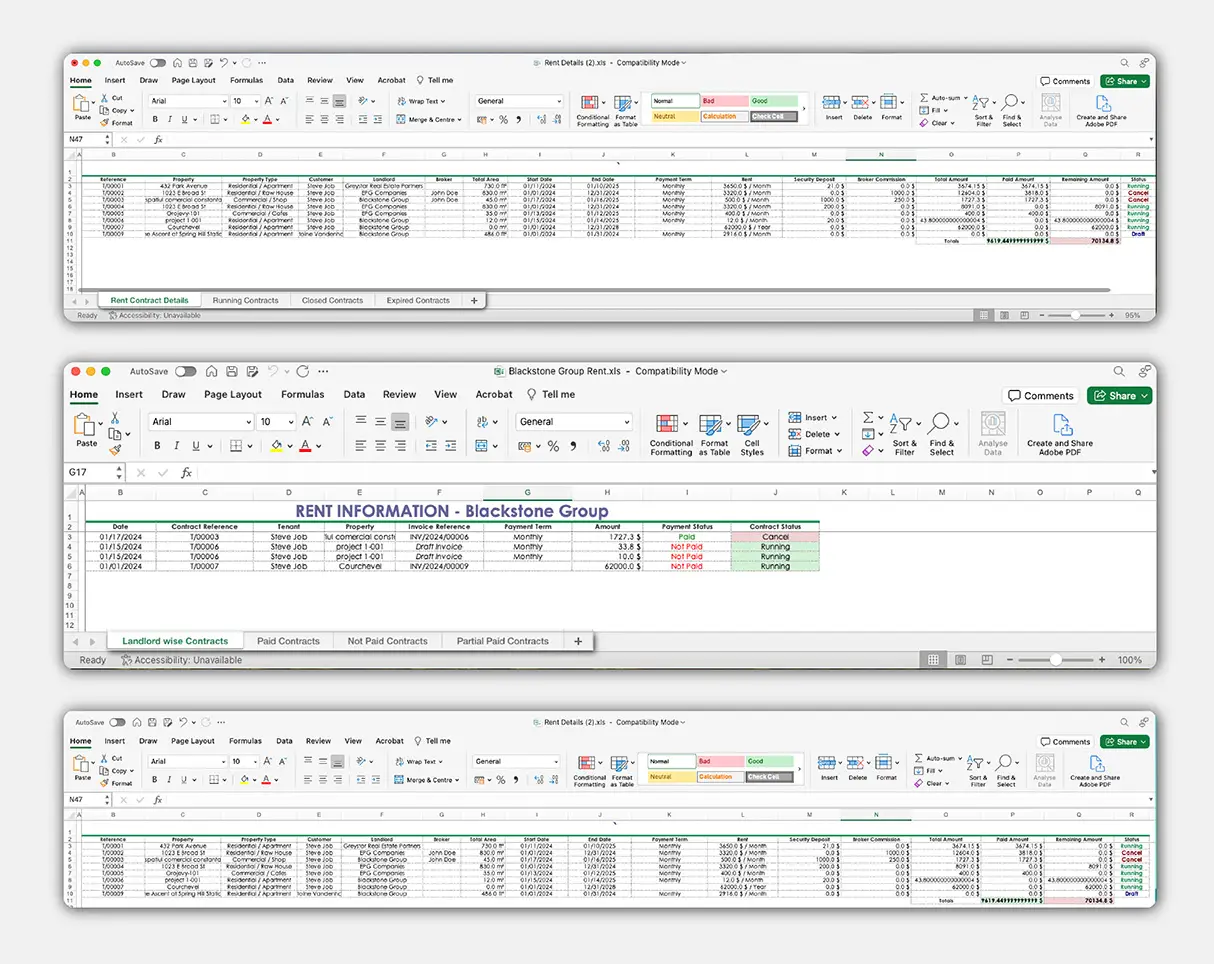Click Find & Select in Blackstone Group Rent window
The image size is (1214, 964).
tap(941, 432)
